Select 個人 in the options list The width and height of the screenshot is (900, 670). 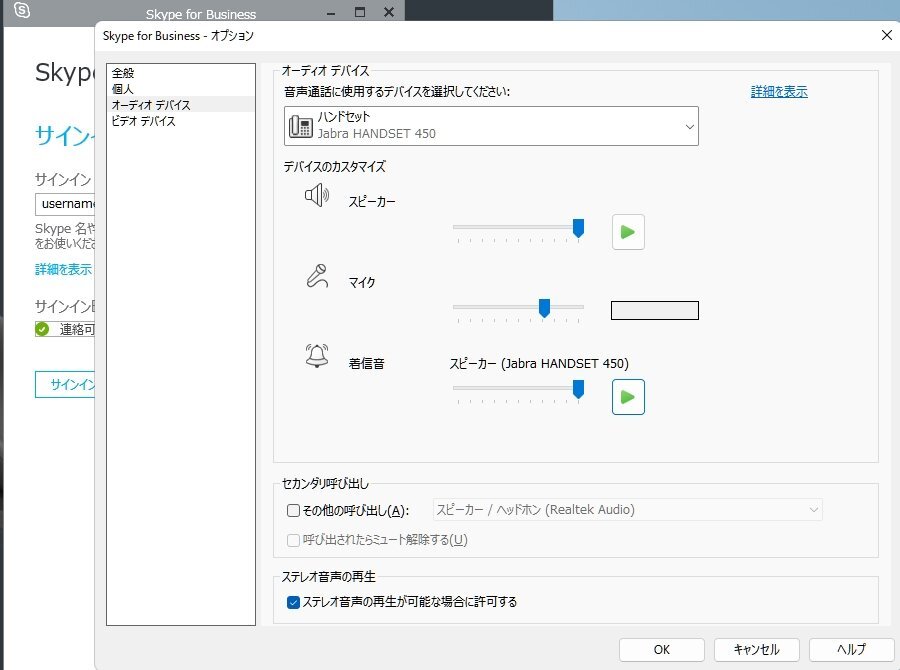[x=181, y=89]
